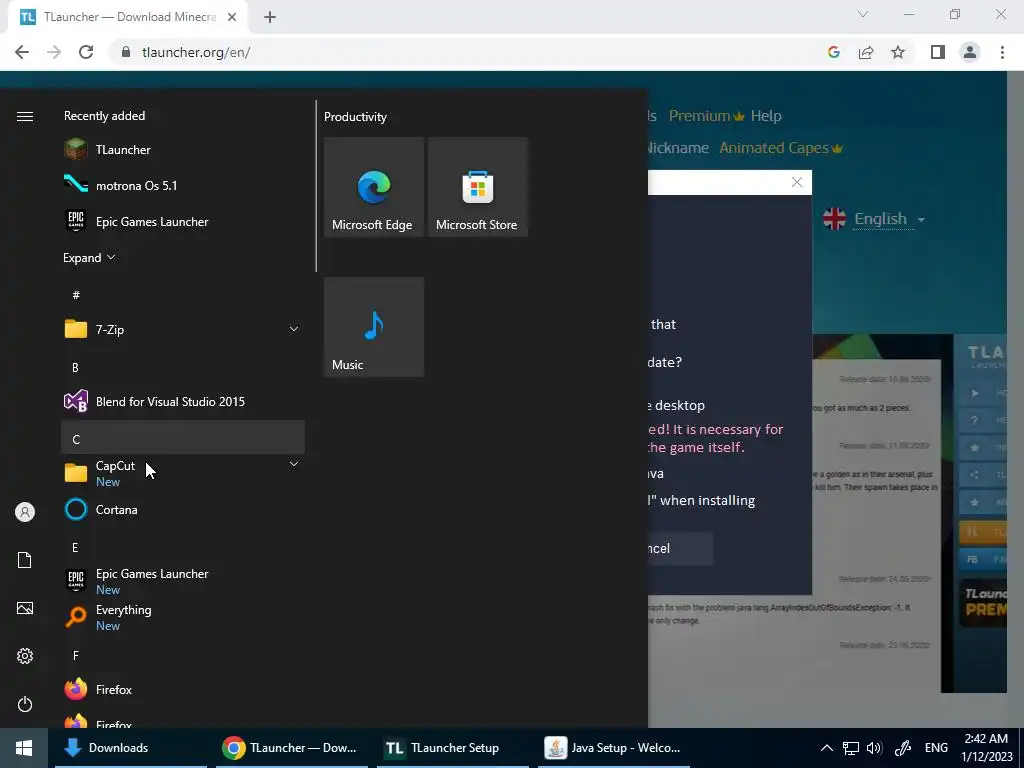Click the # letter header
Image resolution: width=1024 pixels, height=768 pixels.
pyautogui.click(x=183, y=295)
